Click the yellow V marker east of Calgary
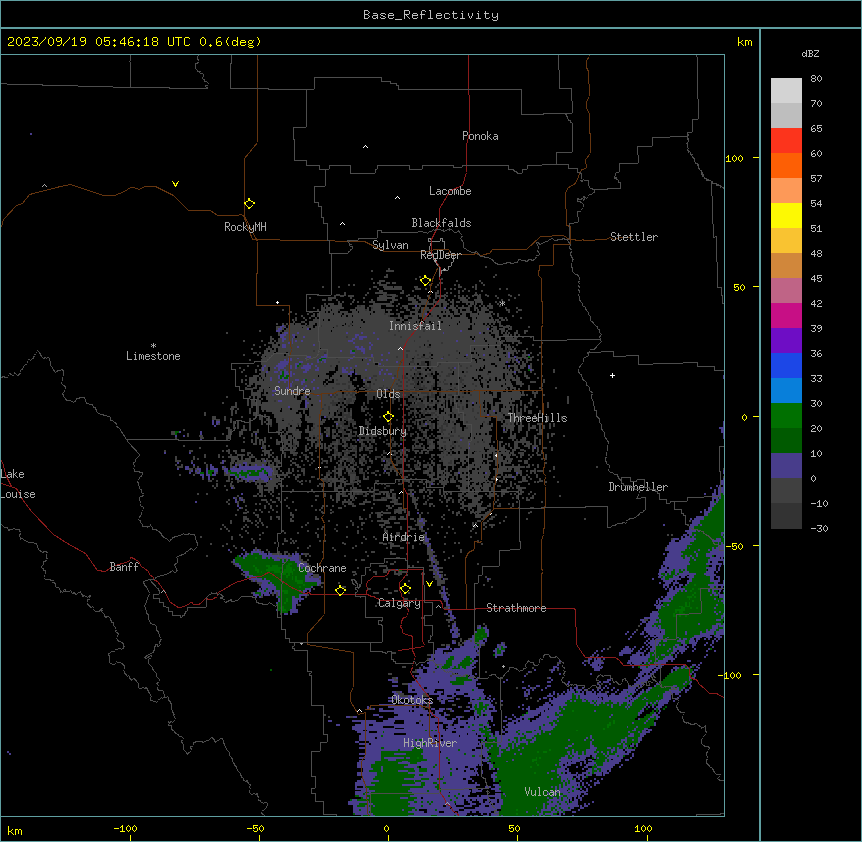Image resolution: width=862 pixels, height=842 pixels. tap(429, 584)
